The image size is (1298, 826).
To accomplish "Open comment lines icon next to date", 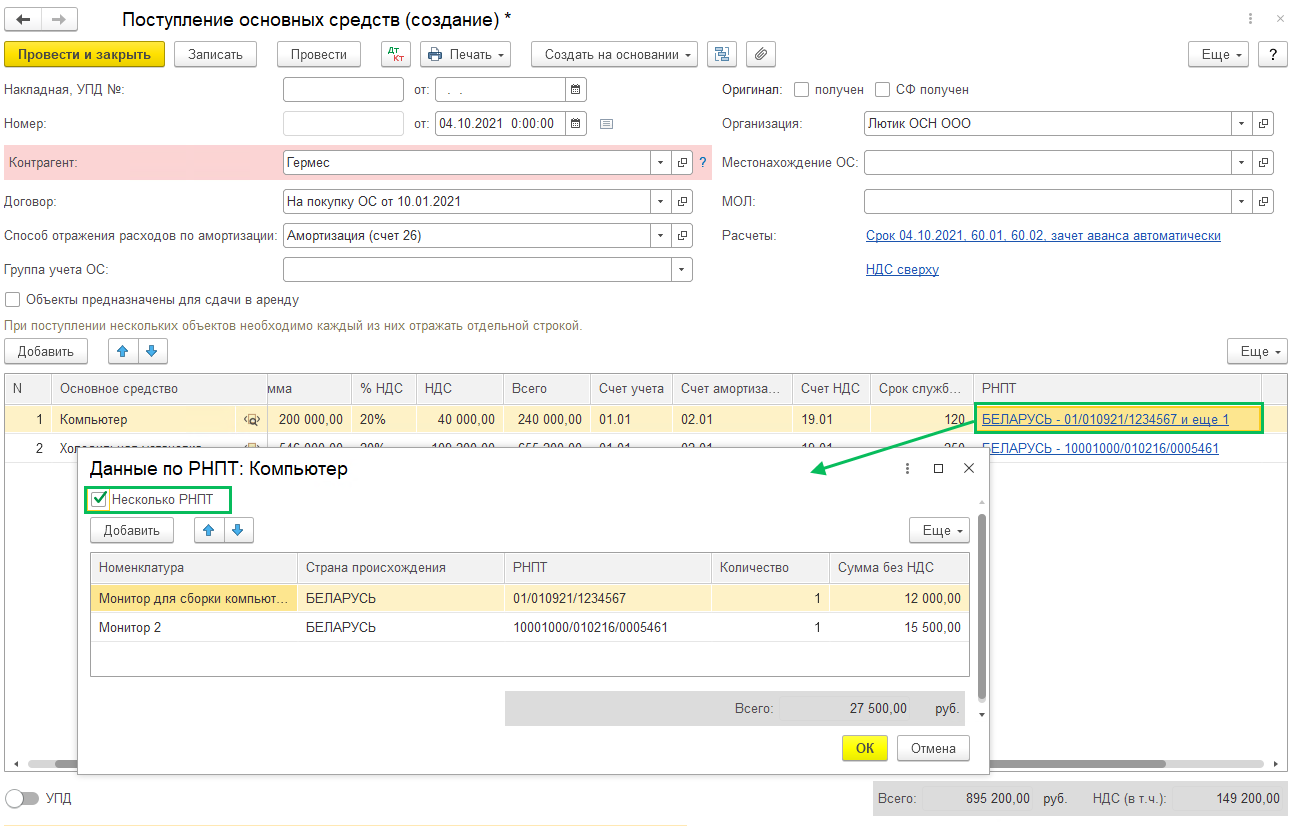I will point(606,124).
